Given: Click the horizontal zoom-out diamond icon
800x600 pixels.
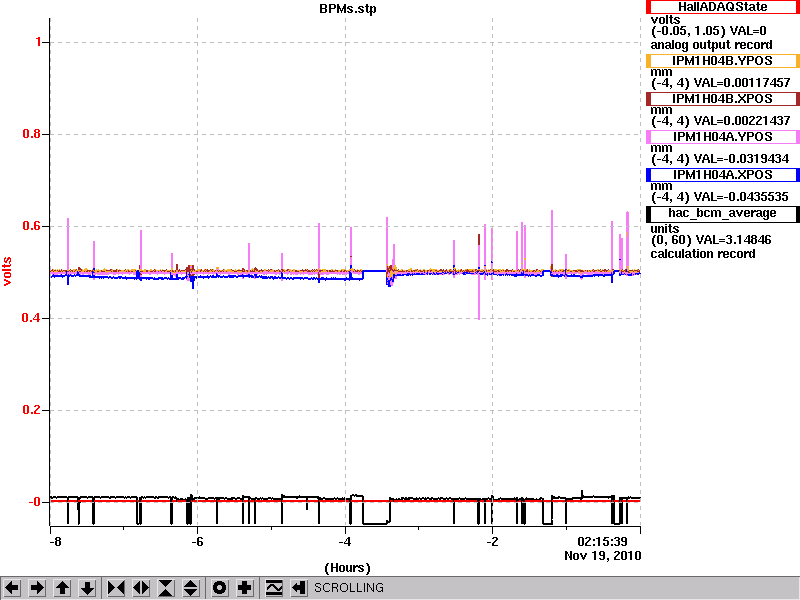Looking at the screenshot, I should coord(141,588).
